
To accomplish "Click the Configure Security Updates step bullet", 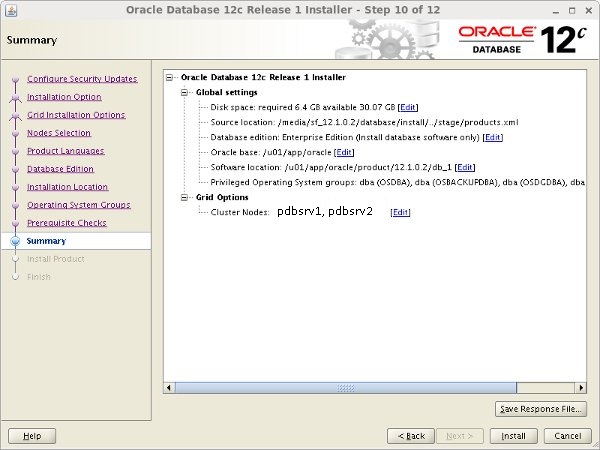I will coord(15,79).
